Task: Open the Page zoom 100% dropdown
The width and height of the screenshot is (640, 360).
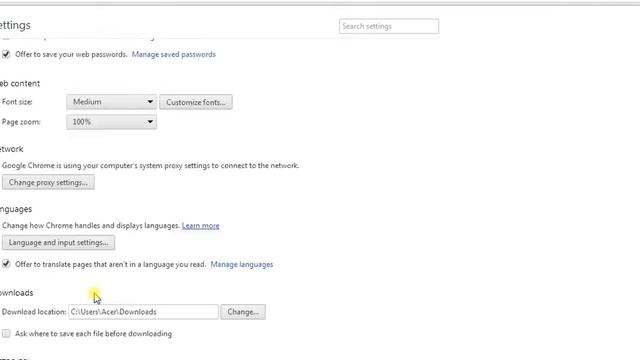Action: (x=111, y=122)
